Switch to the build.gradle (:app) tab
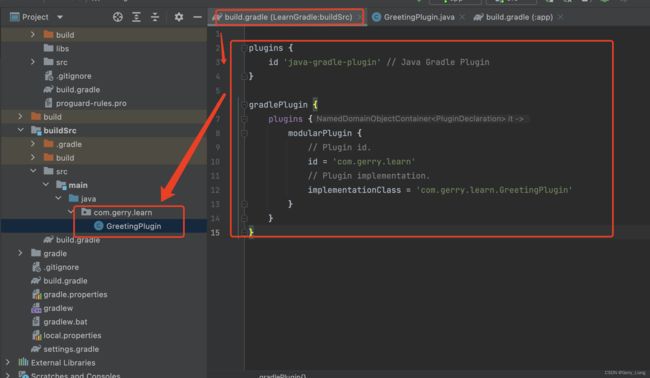 [x=519, y=17]
